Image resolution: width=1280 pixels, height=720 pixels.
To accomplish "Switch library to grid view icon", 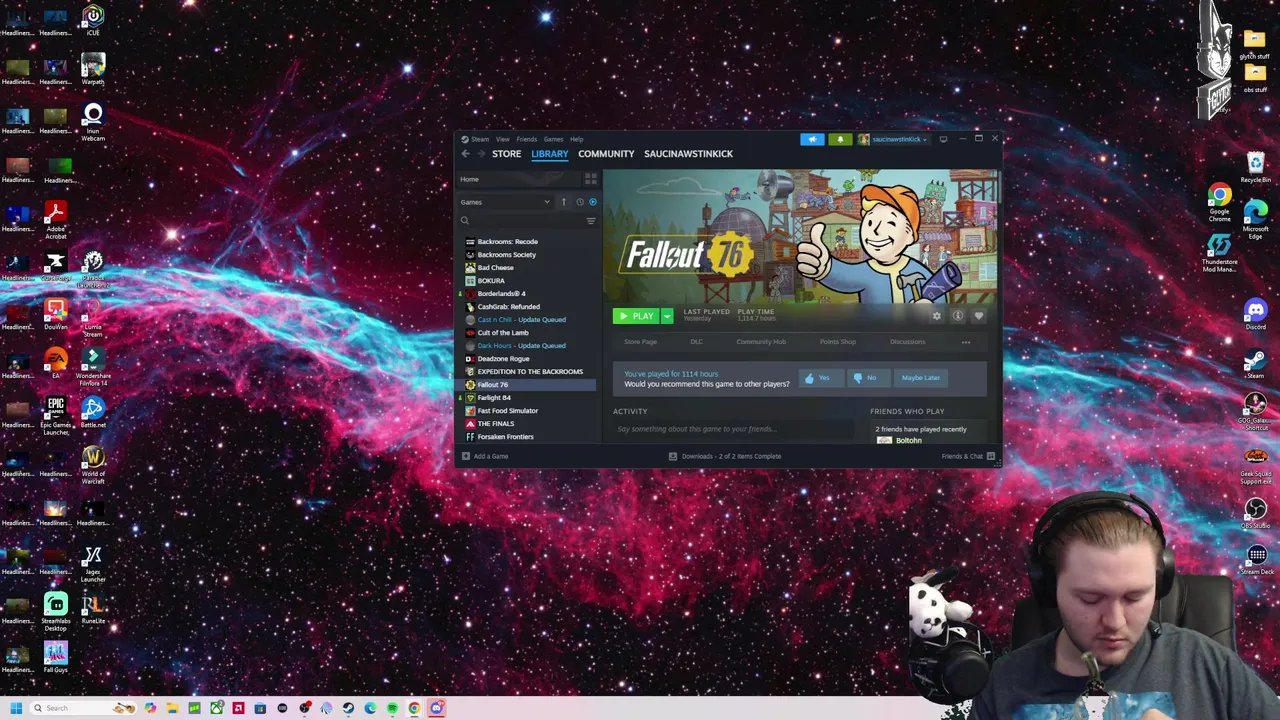I will pos(591,179).
